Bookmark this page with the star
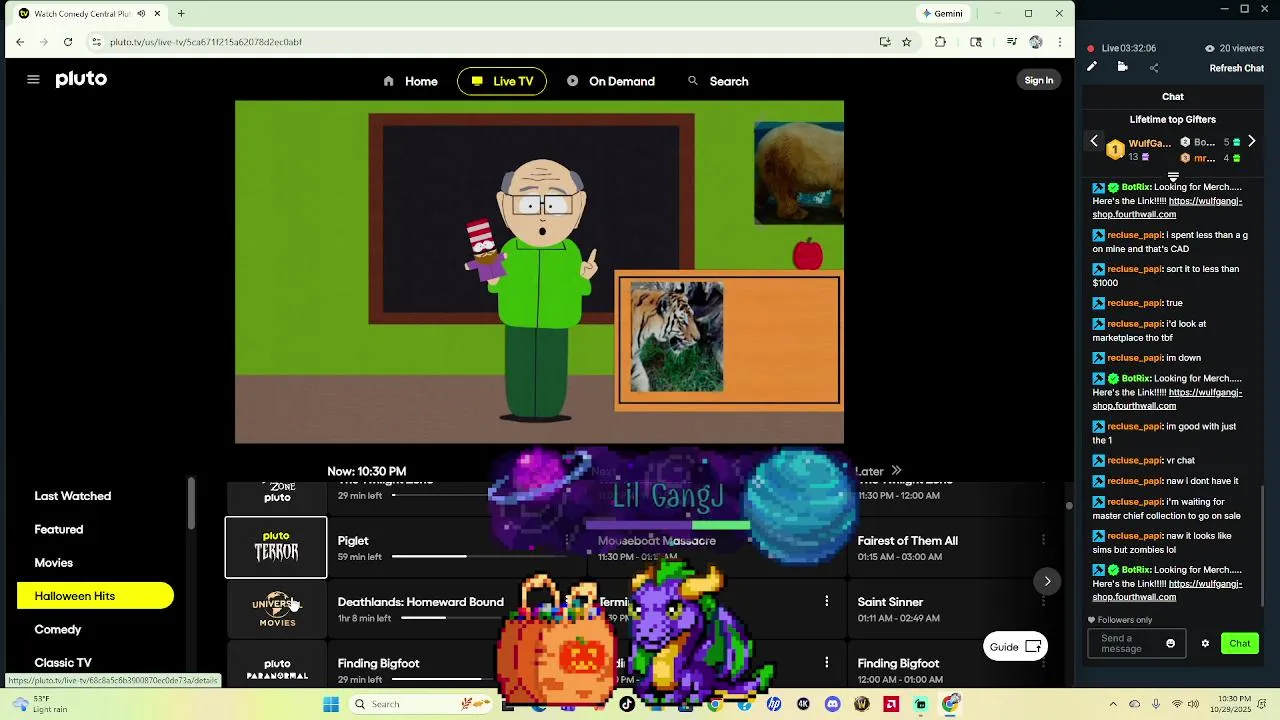Screen dimensions: 1280x720 click(907, 42)
